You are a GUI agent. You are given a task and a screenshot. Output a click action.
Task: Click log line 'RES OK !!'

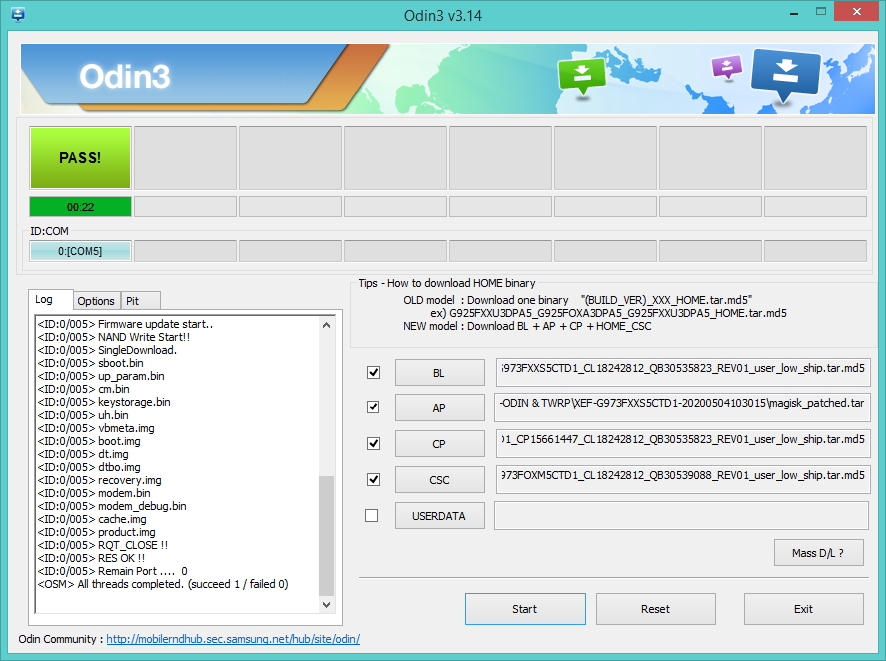tap(91, 558)
